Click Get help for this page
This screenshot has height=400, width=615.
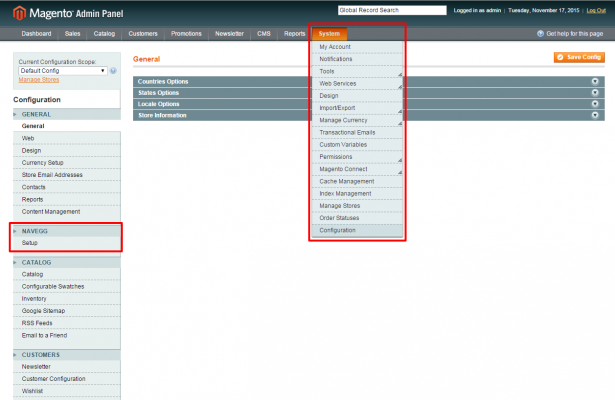(x=575, y=34)
